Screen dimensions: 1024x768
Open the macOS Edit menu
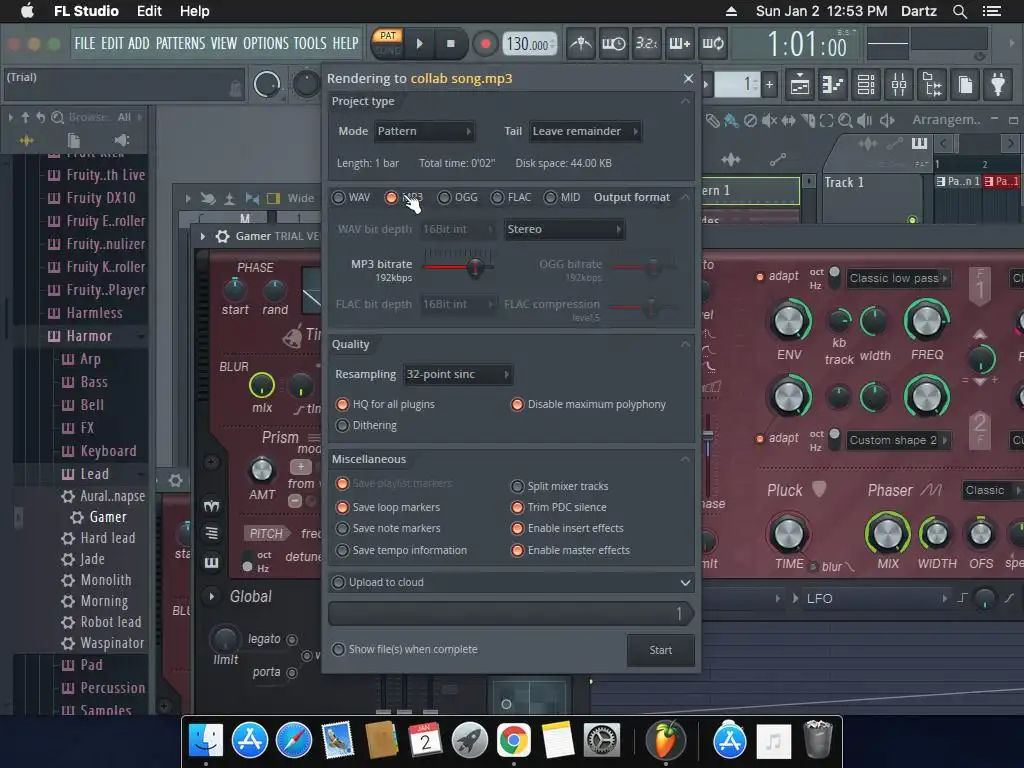(x=149, y=11)
